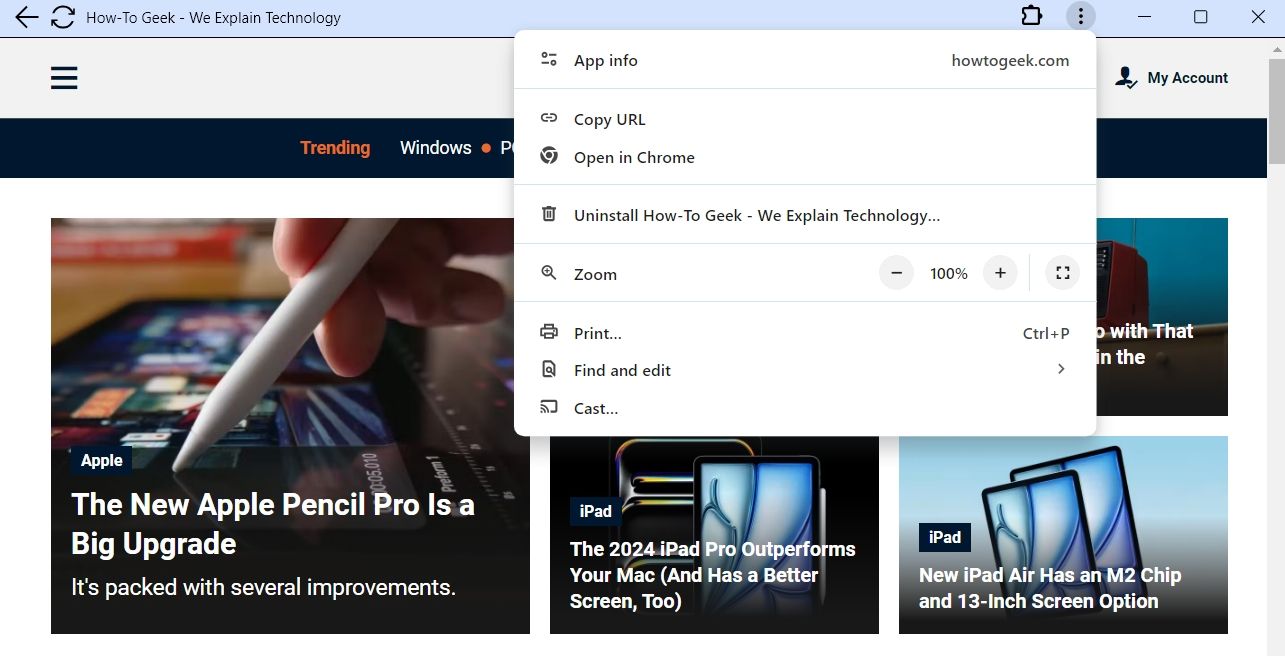Click the Chrome logo icon in menu
This screenshot has width=1285, height=656.
pyautogui.click(x=549, y=156)
